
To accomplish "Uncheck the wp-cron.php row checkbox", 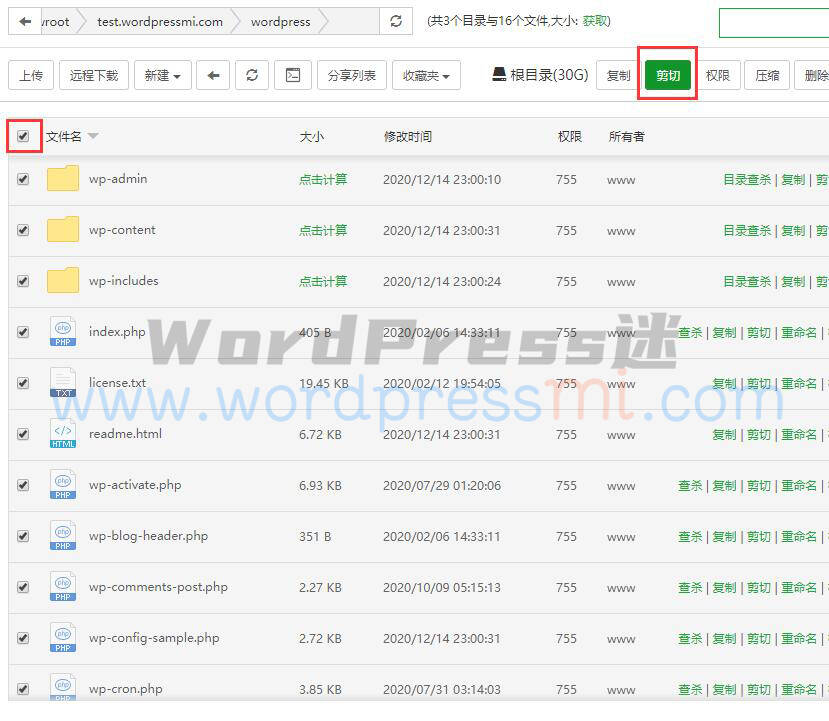I will coord(23,688).
